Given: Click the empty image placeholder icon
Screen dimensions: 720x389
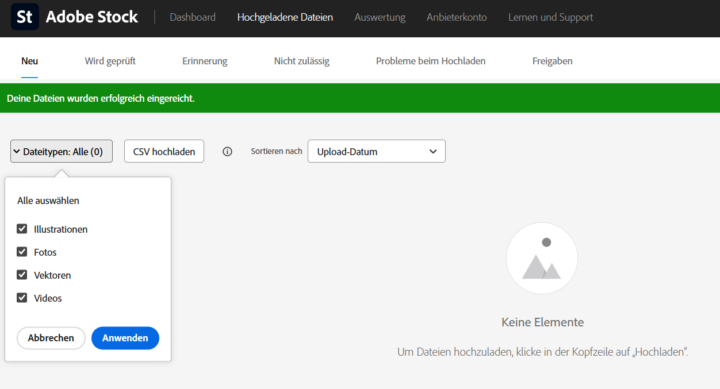Looking at the screenshot, I should (542, 258).
